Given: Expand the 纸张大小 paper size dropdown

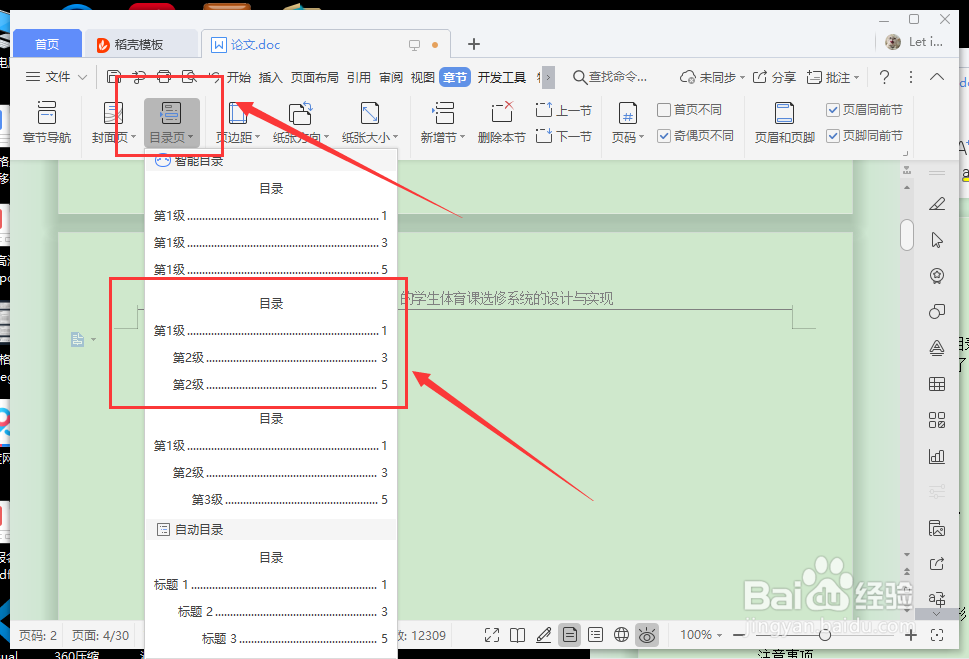Looking at the screenshot, I should pyautogui.click(x=371, y=136).
